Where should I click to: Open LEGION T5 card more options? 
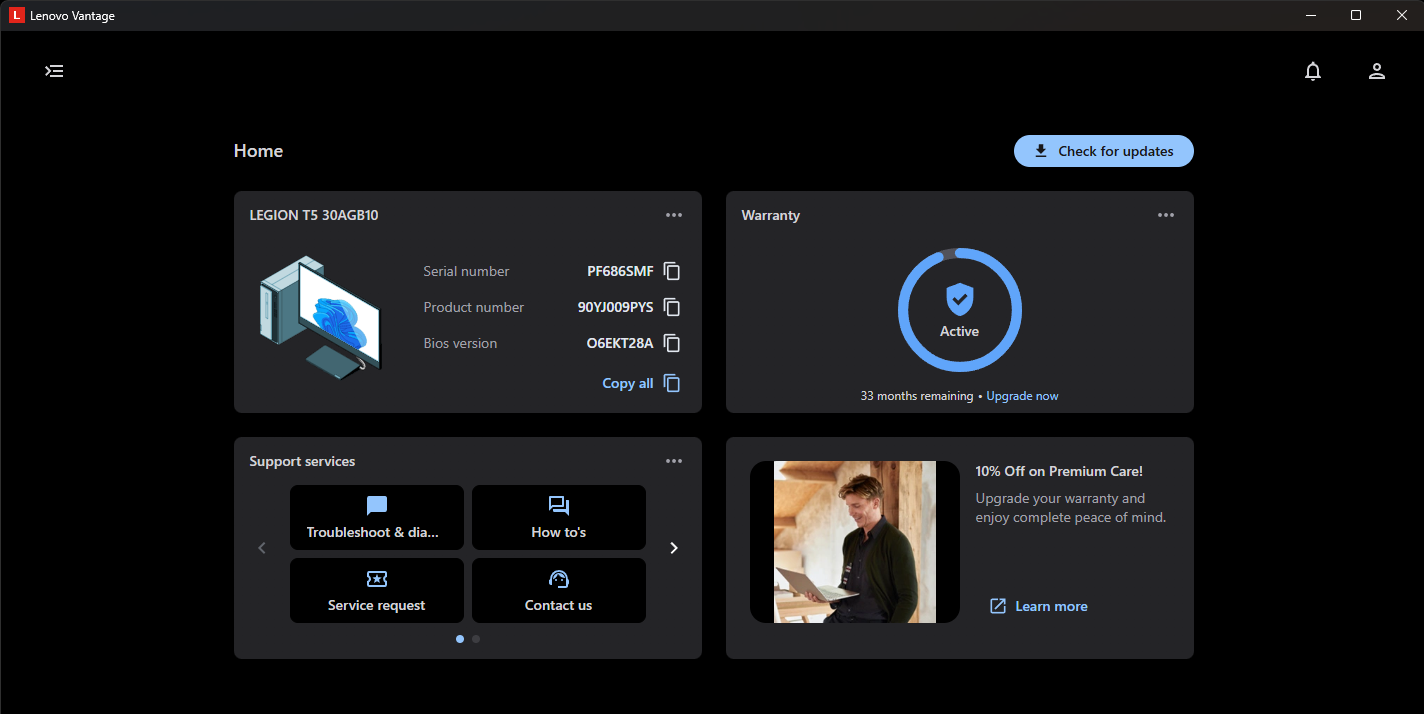pos(674,215)
